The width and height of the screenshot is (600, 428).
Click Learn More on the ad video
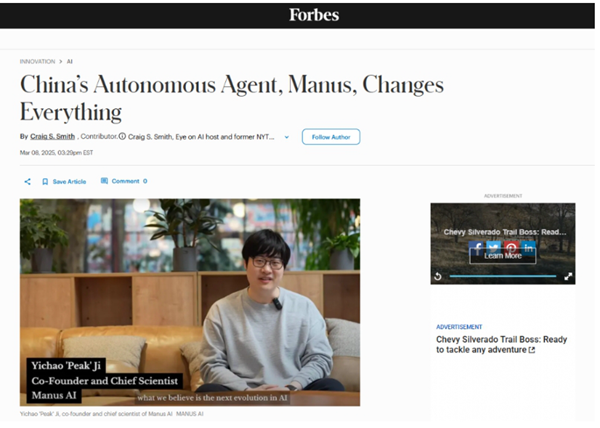(x=503, y=256)
